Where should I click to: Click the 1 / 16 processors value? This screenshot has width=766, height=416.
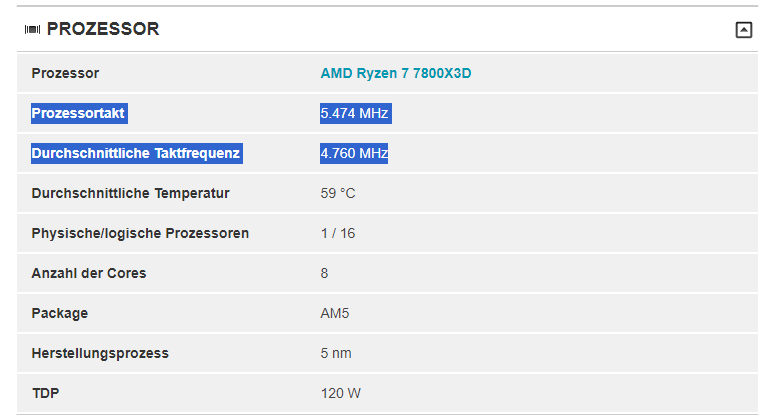338,233
